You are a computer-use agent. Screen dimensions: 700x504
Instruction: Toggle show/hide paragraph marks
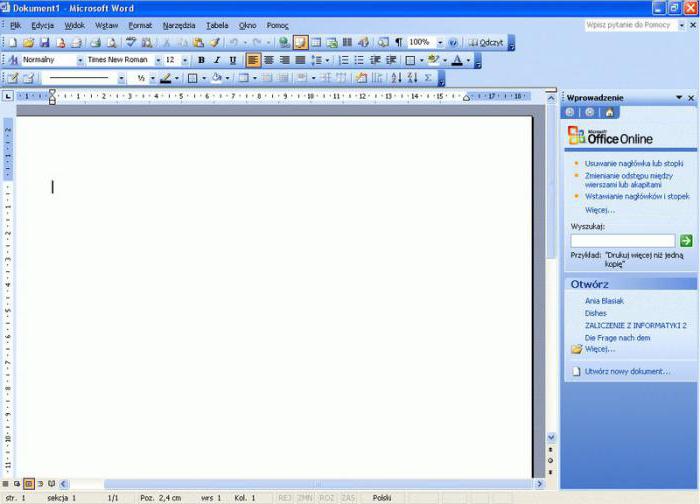[399, 43]
